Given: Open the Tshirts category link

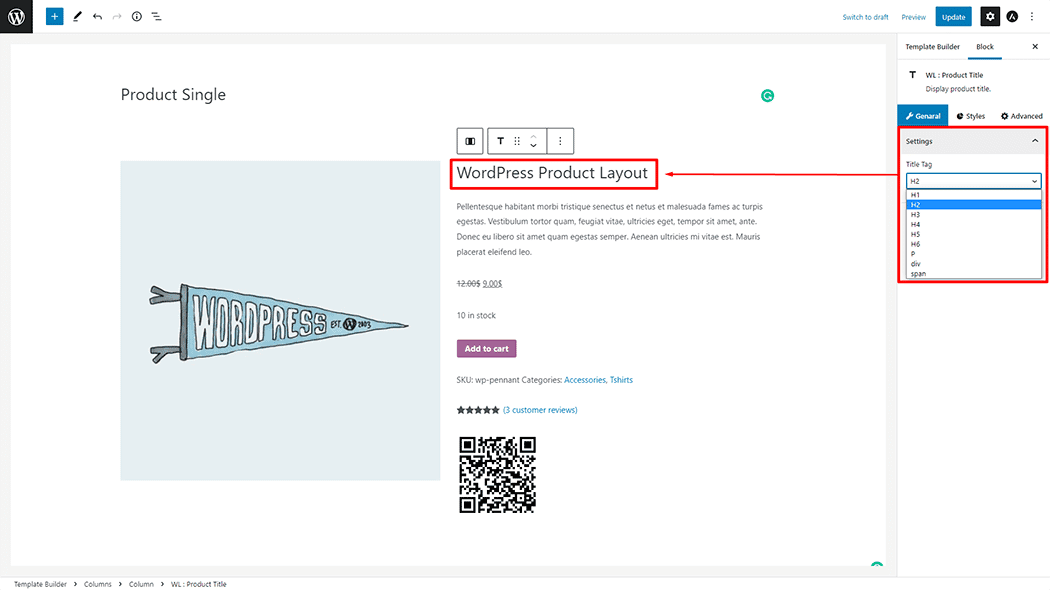Looking at the screenshot, I should point(621,380).
